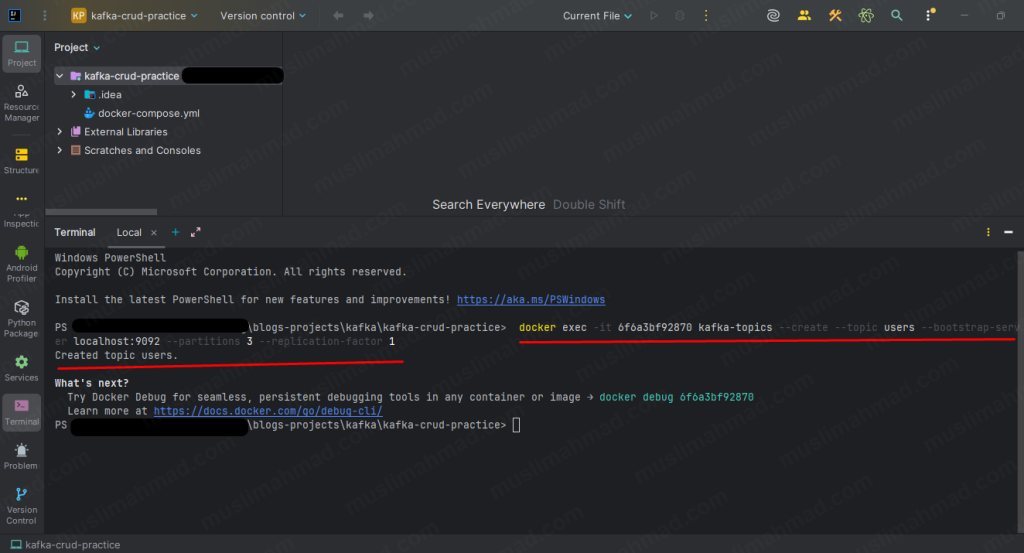
Task: Open Code With Me people icon
Action: coord(804,16)
